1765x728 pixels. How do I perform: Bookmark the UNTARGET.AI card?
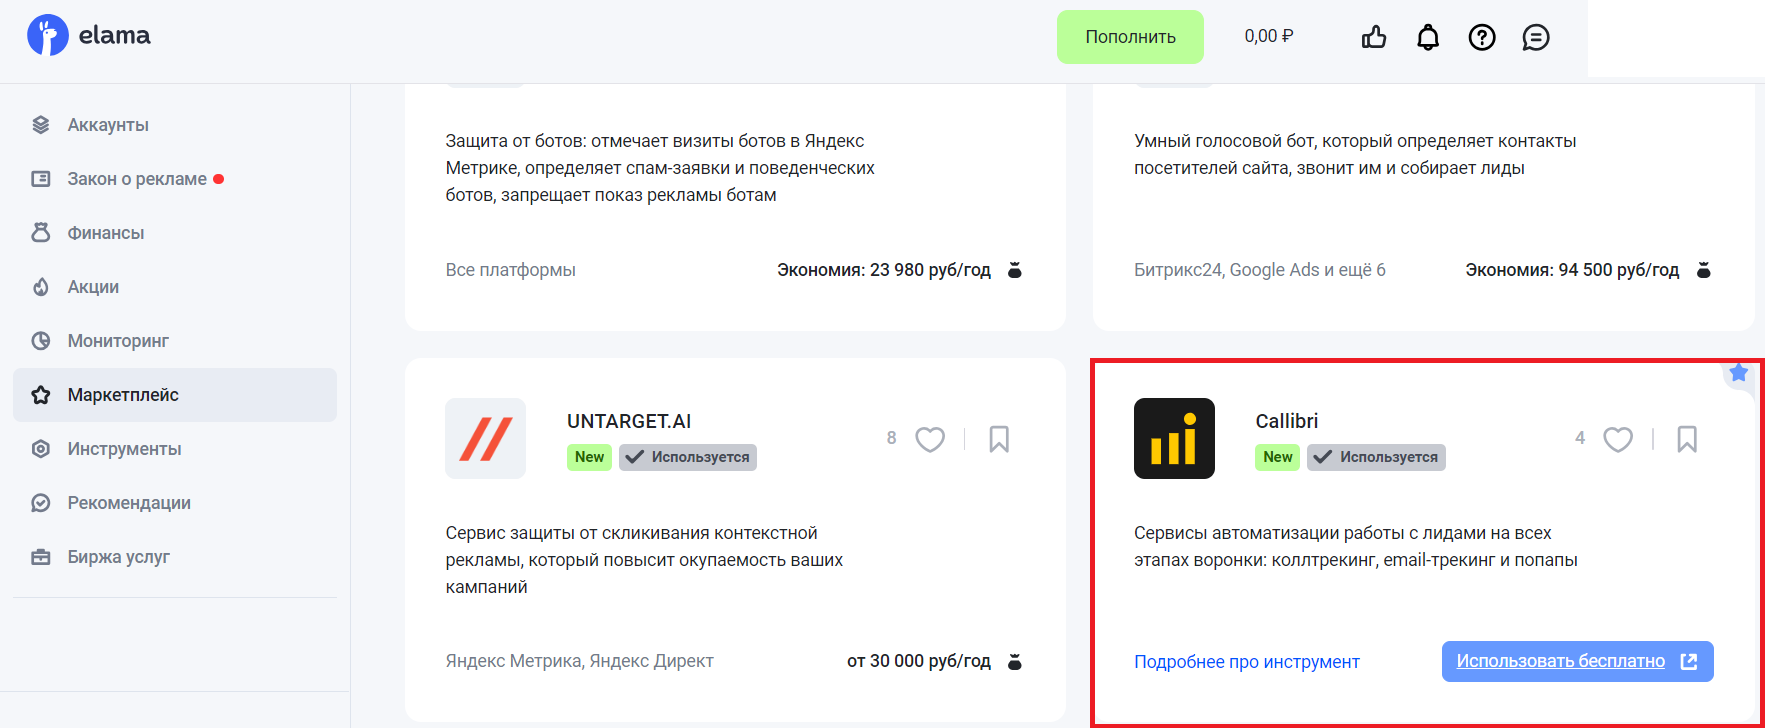[x=999, y=439]
